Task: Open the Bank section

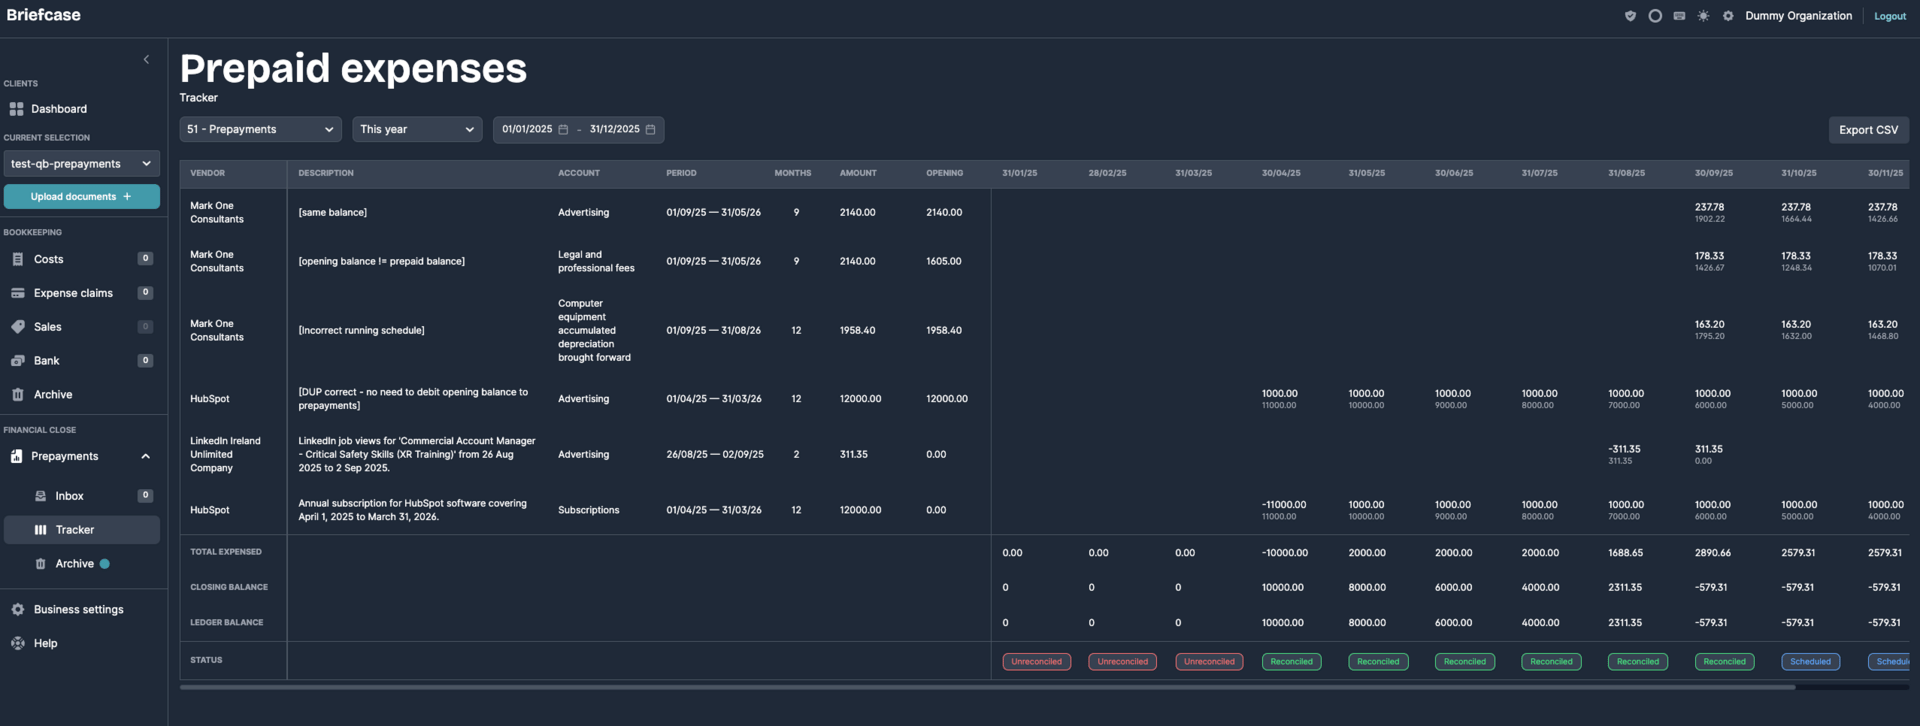Action: [46, 361]
